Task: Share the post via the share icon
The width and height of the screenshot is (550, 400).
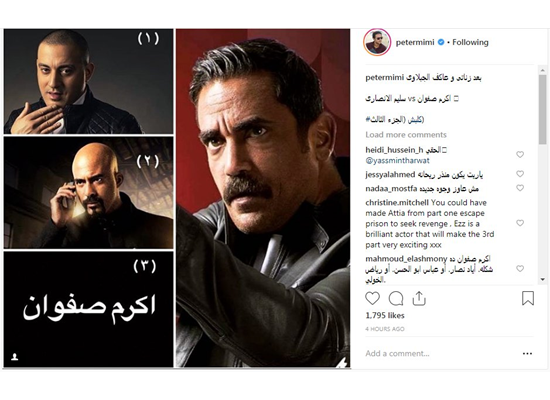Action: (x=419, y=298)
